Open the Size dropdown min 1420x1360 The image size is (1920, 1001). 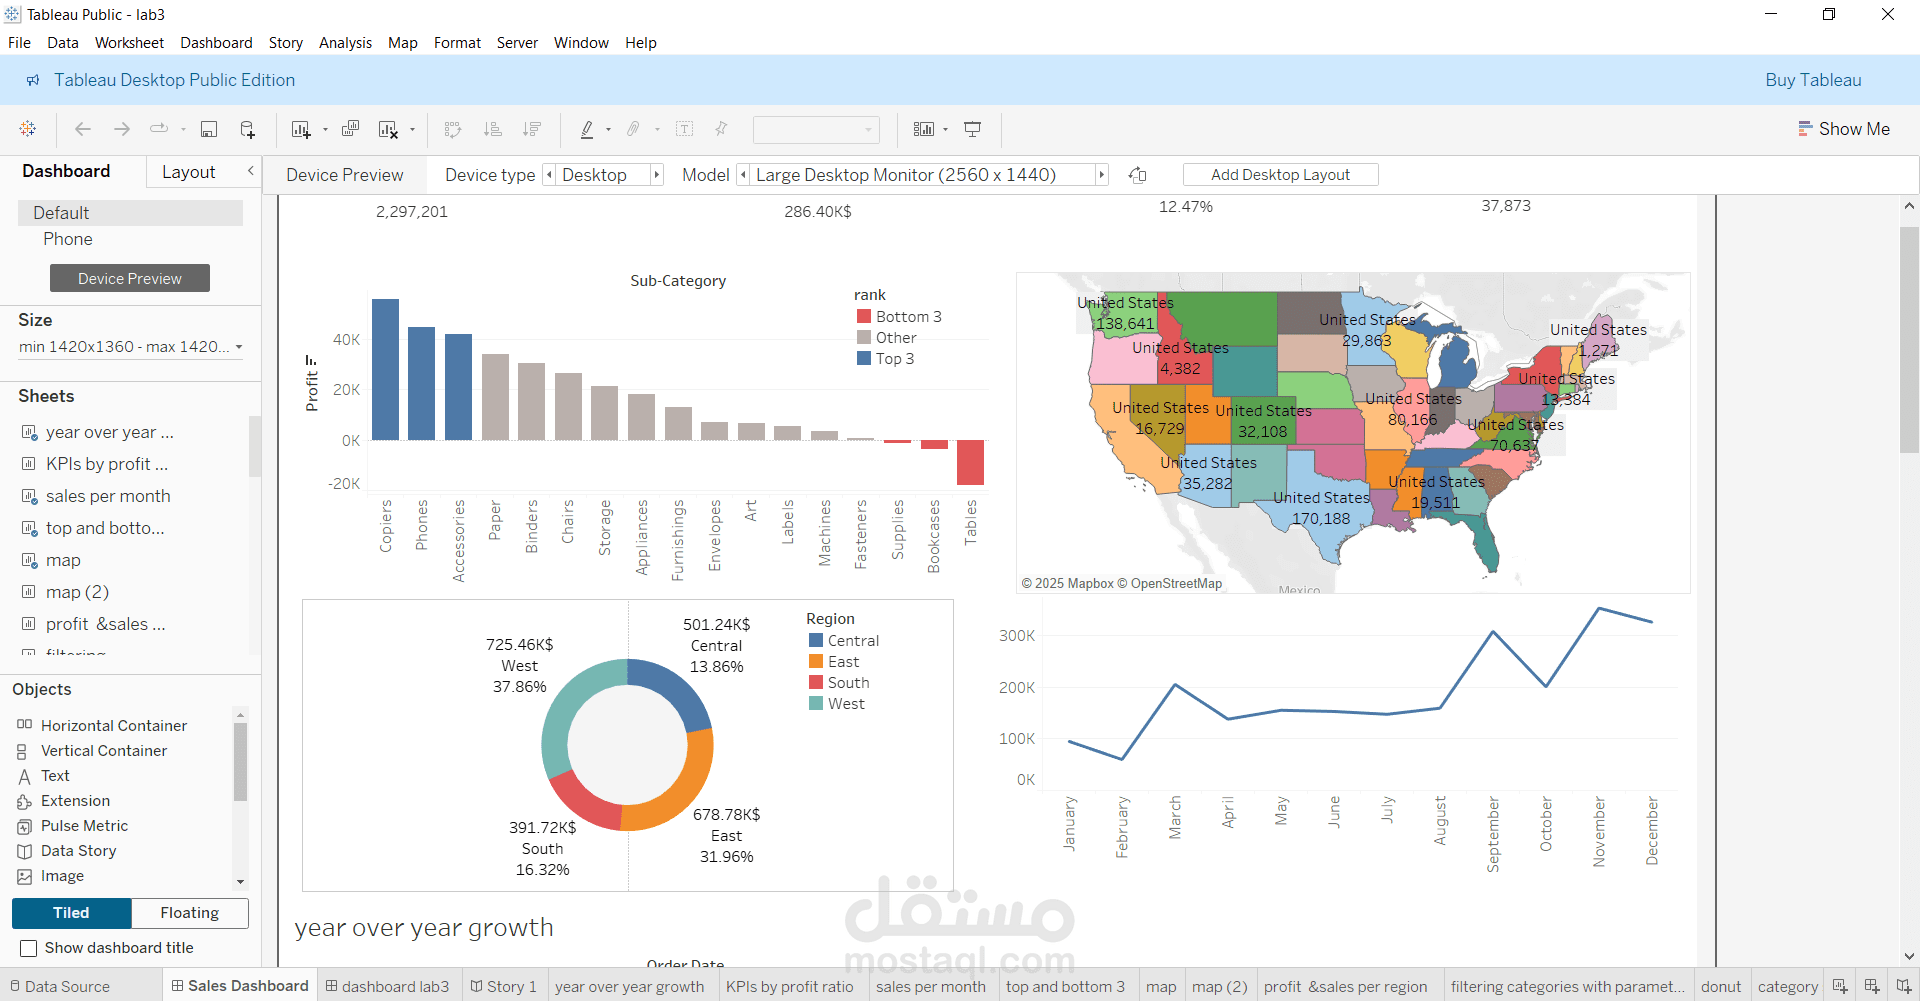pos(130,347)
